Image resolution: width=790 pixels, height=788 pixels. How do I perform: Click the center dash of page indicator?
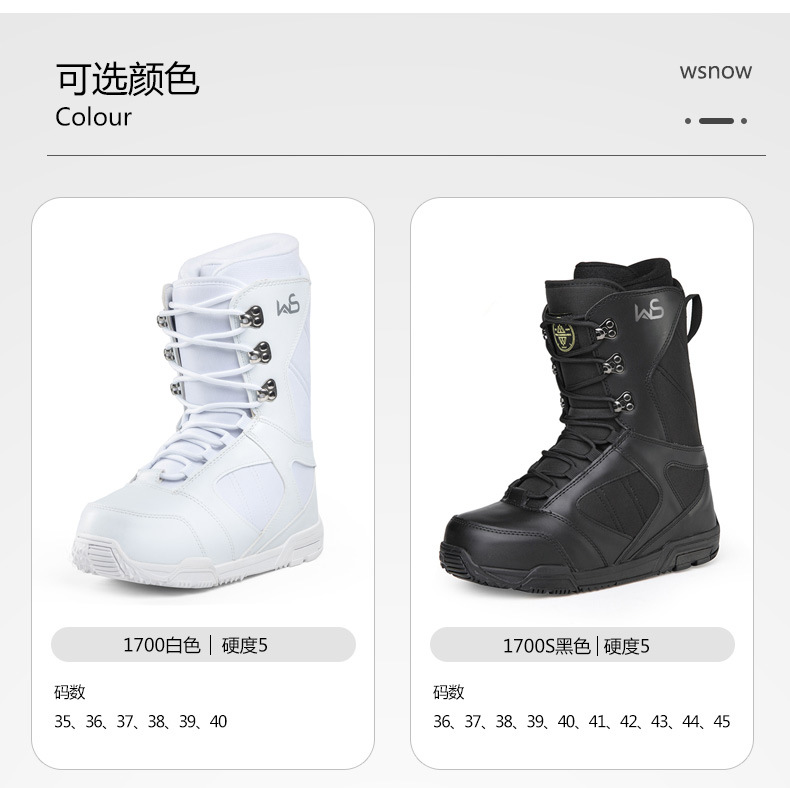coord(716,121)
